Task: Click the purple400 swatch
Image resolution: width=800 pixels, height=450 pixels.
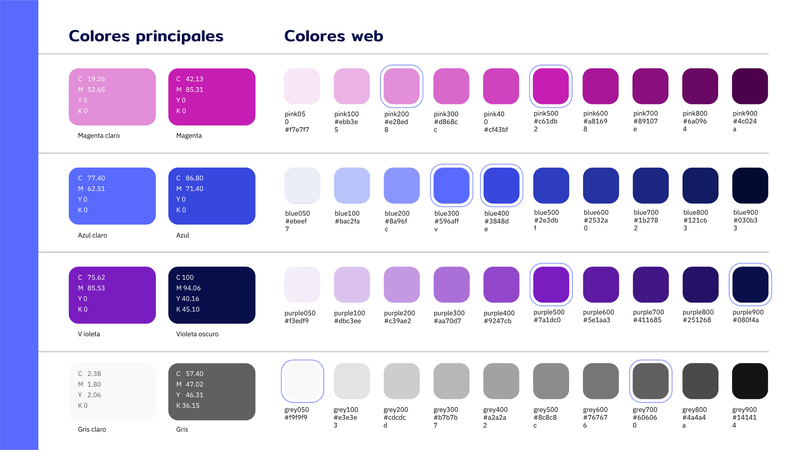Action: tap(501, 284)
